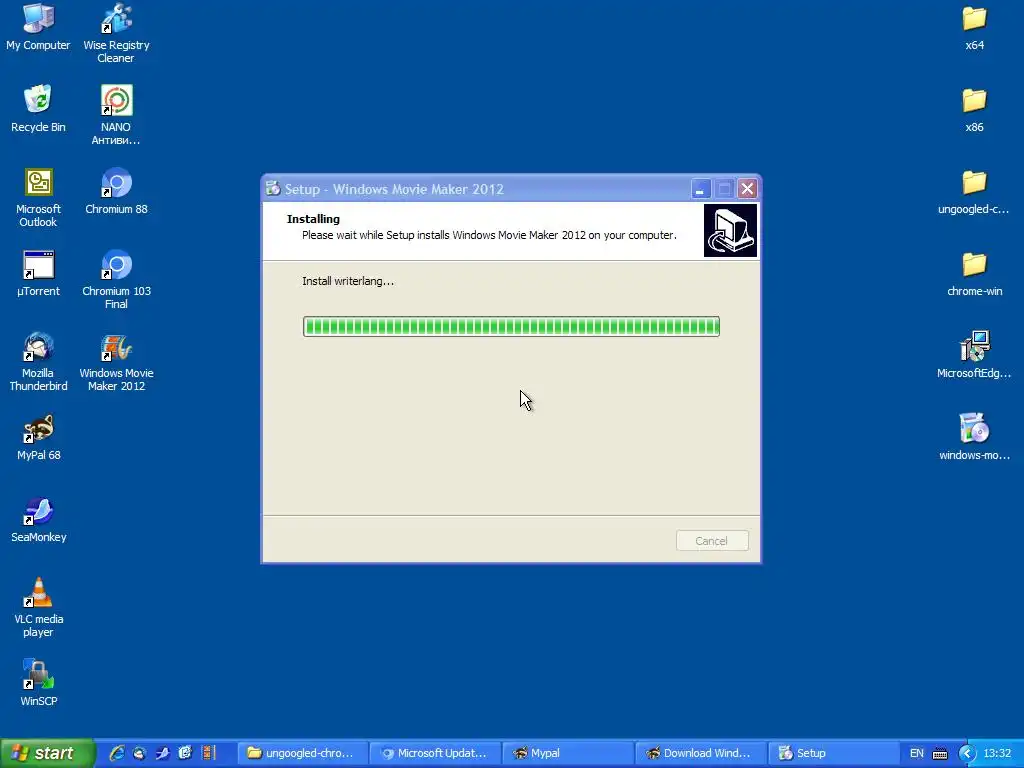Switch to ungoogled-chro... taskbar window
1024x768 pixels.
coord(302,753)
